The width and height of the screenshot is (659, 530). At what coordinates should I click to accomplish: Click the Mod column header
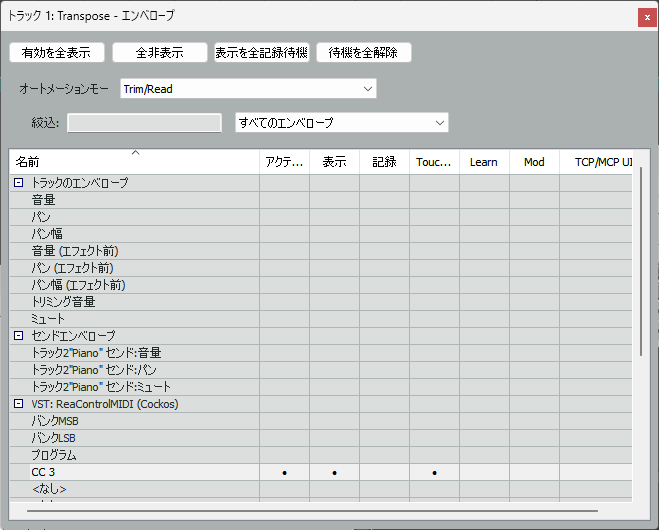(534, 162)
